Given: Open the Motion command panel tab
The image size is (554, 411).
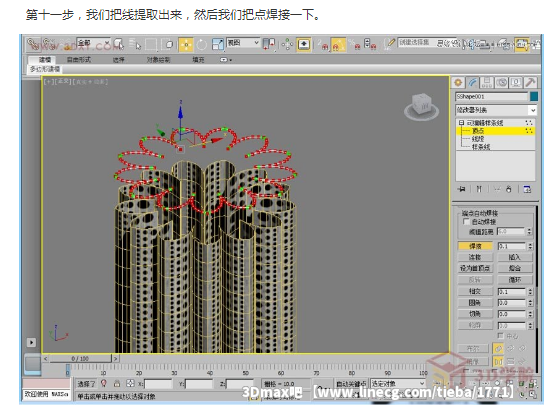Looking at the screenshot, I should point(501,83).
